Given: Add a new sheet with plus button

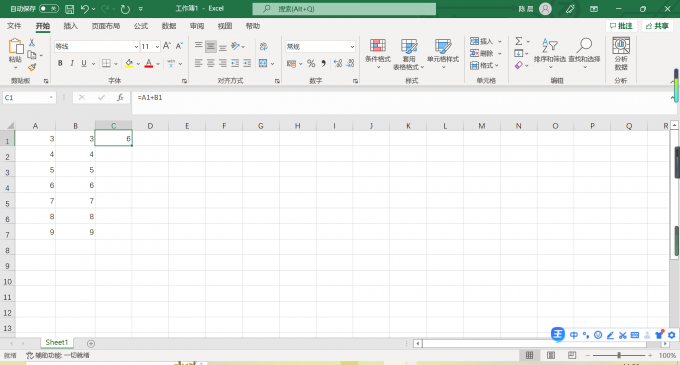Looking at the screenshot, I should tap(91, 343).
